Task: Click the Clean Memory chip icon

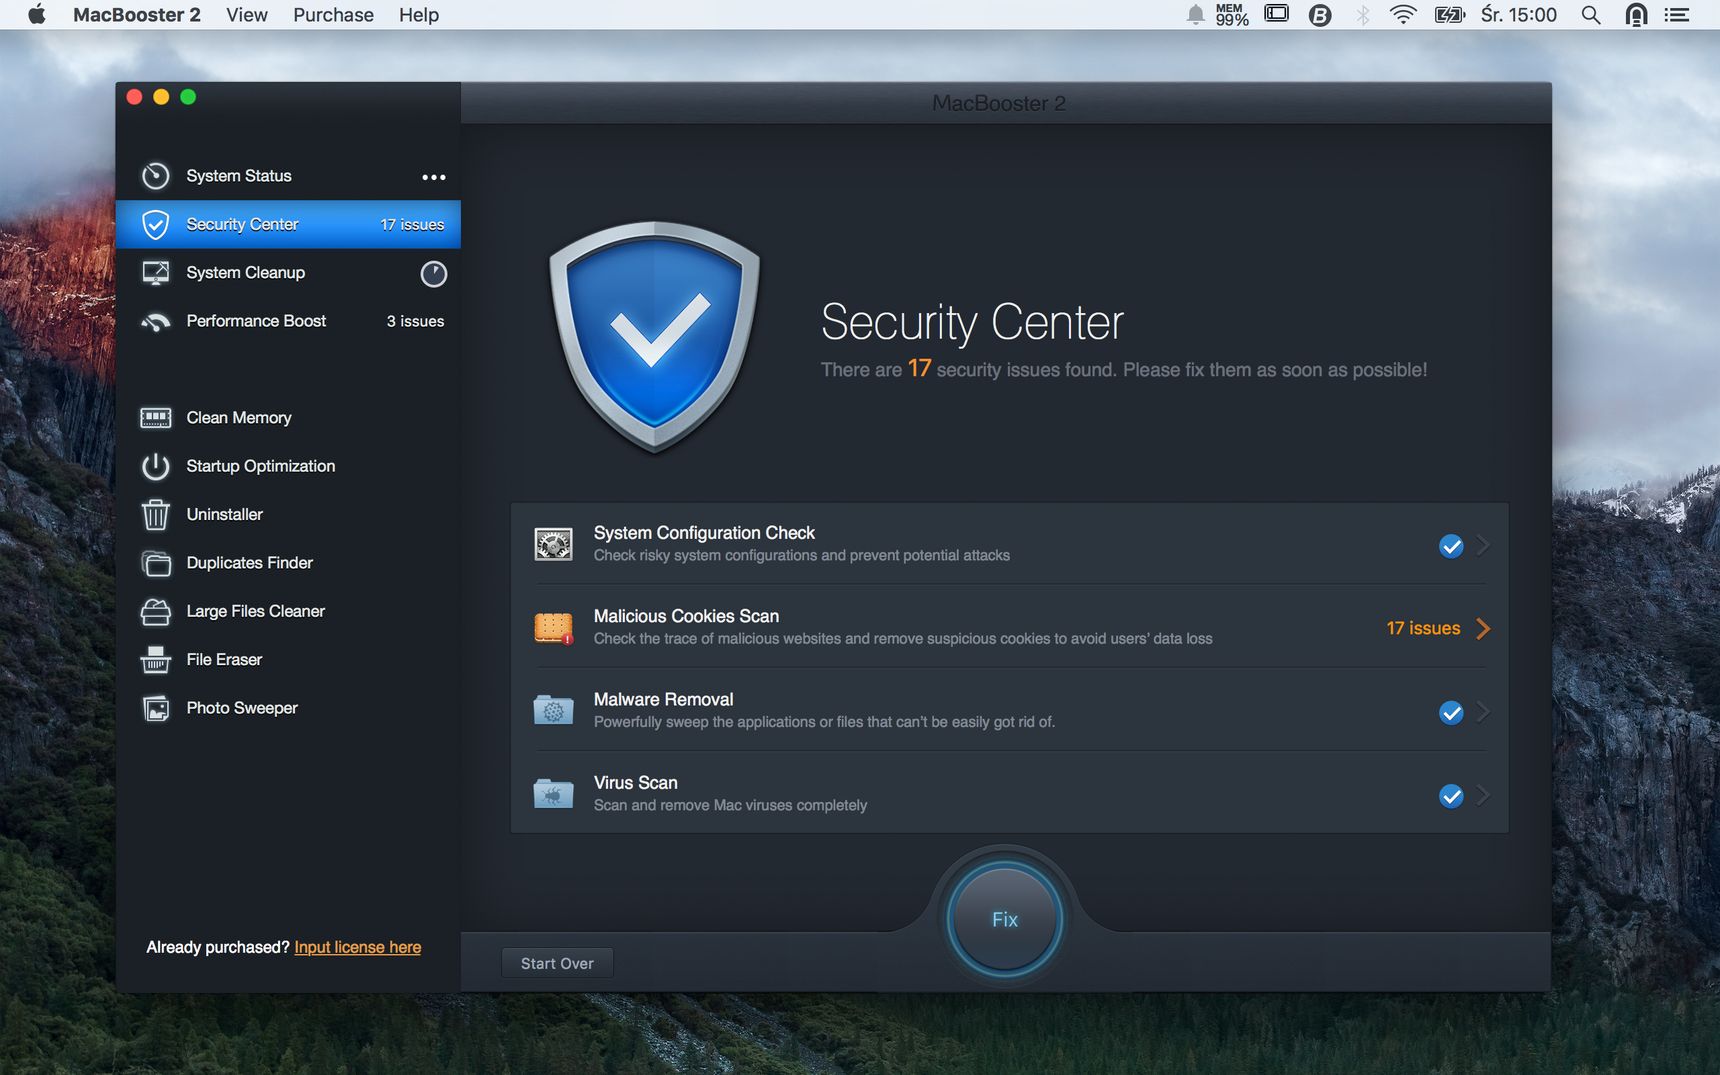Action: click(x=155, y=418)
